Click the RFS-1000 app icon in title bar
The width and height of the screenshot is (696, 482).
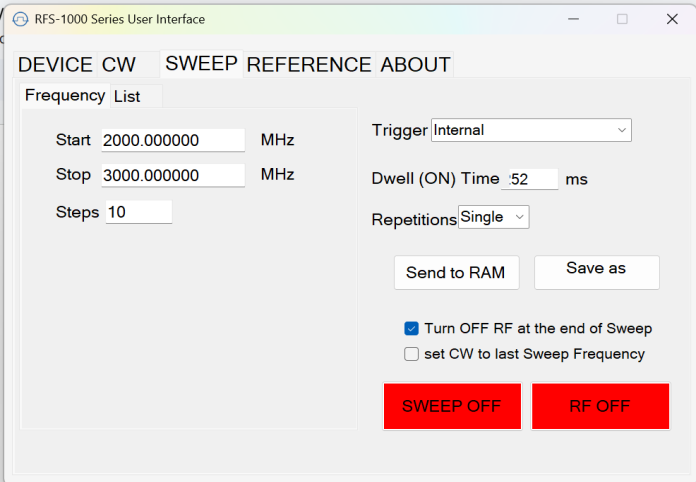click(20, 20)
